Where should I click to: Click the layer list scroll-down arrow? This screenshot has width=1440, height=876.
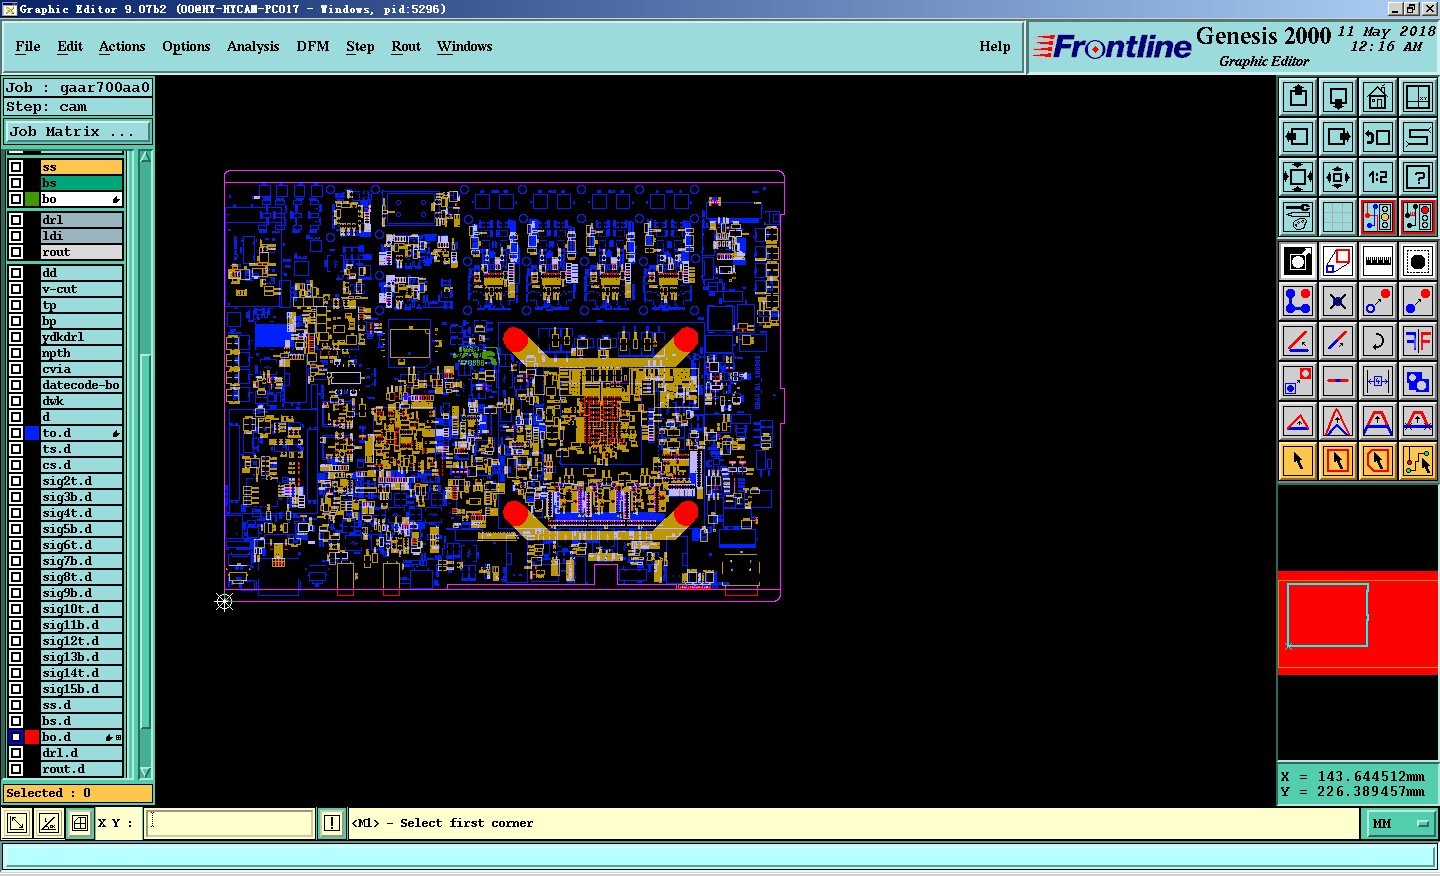point(146,771)
